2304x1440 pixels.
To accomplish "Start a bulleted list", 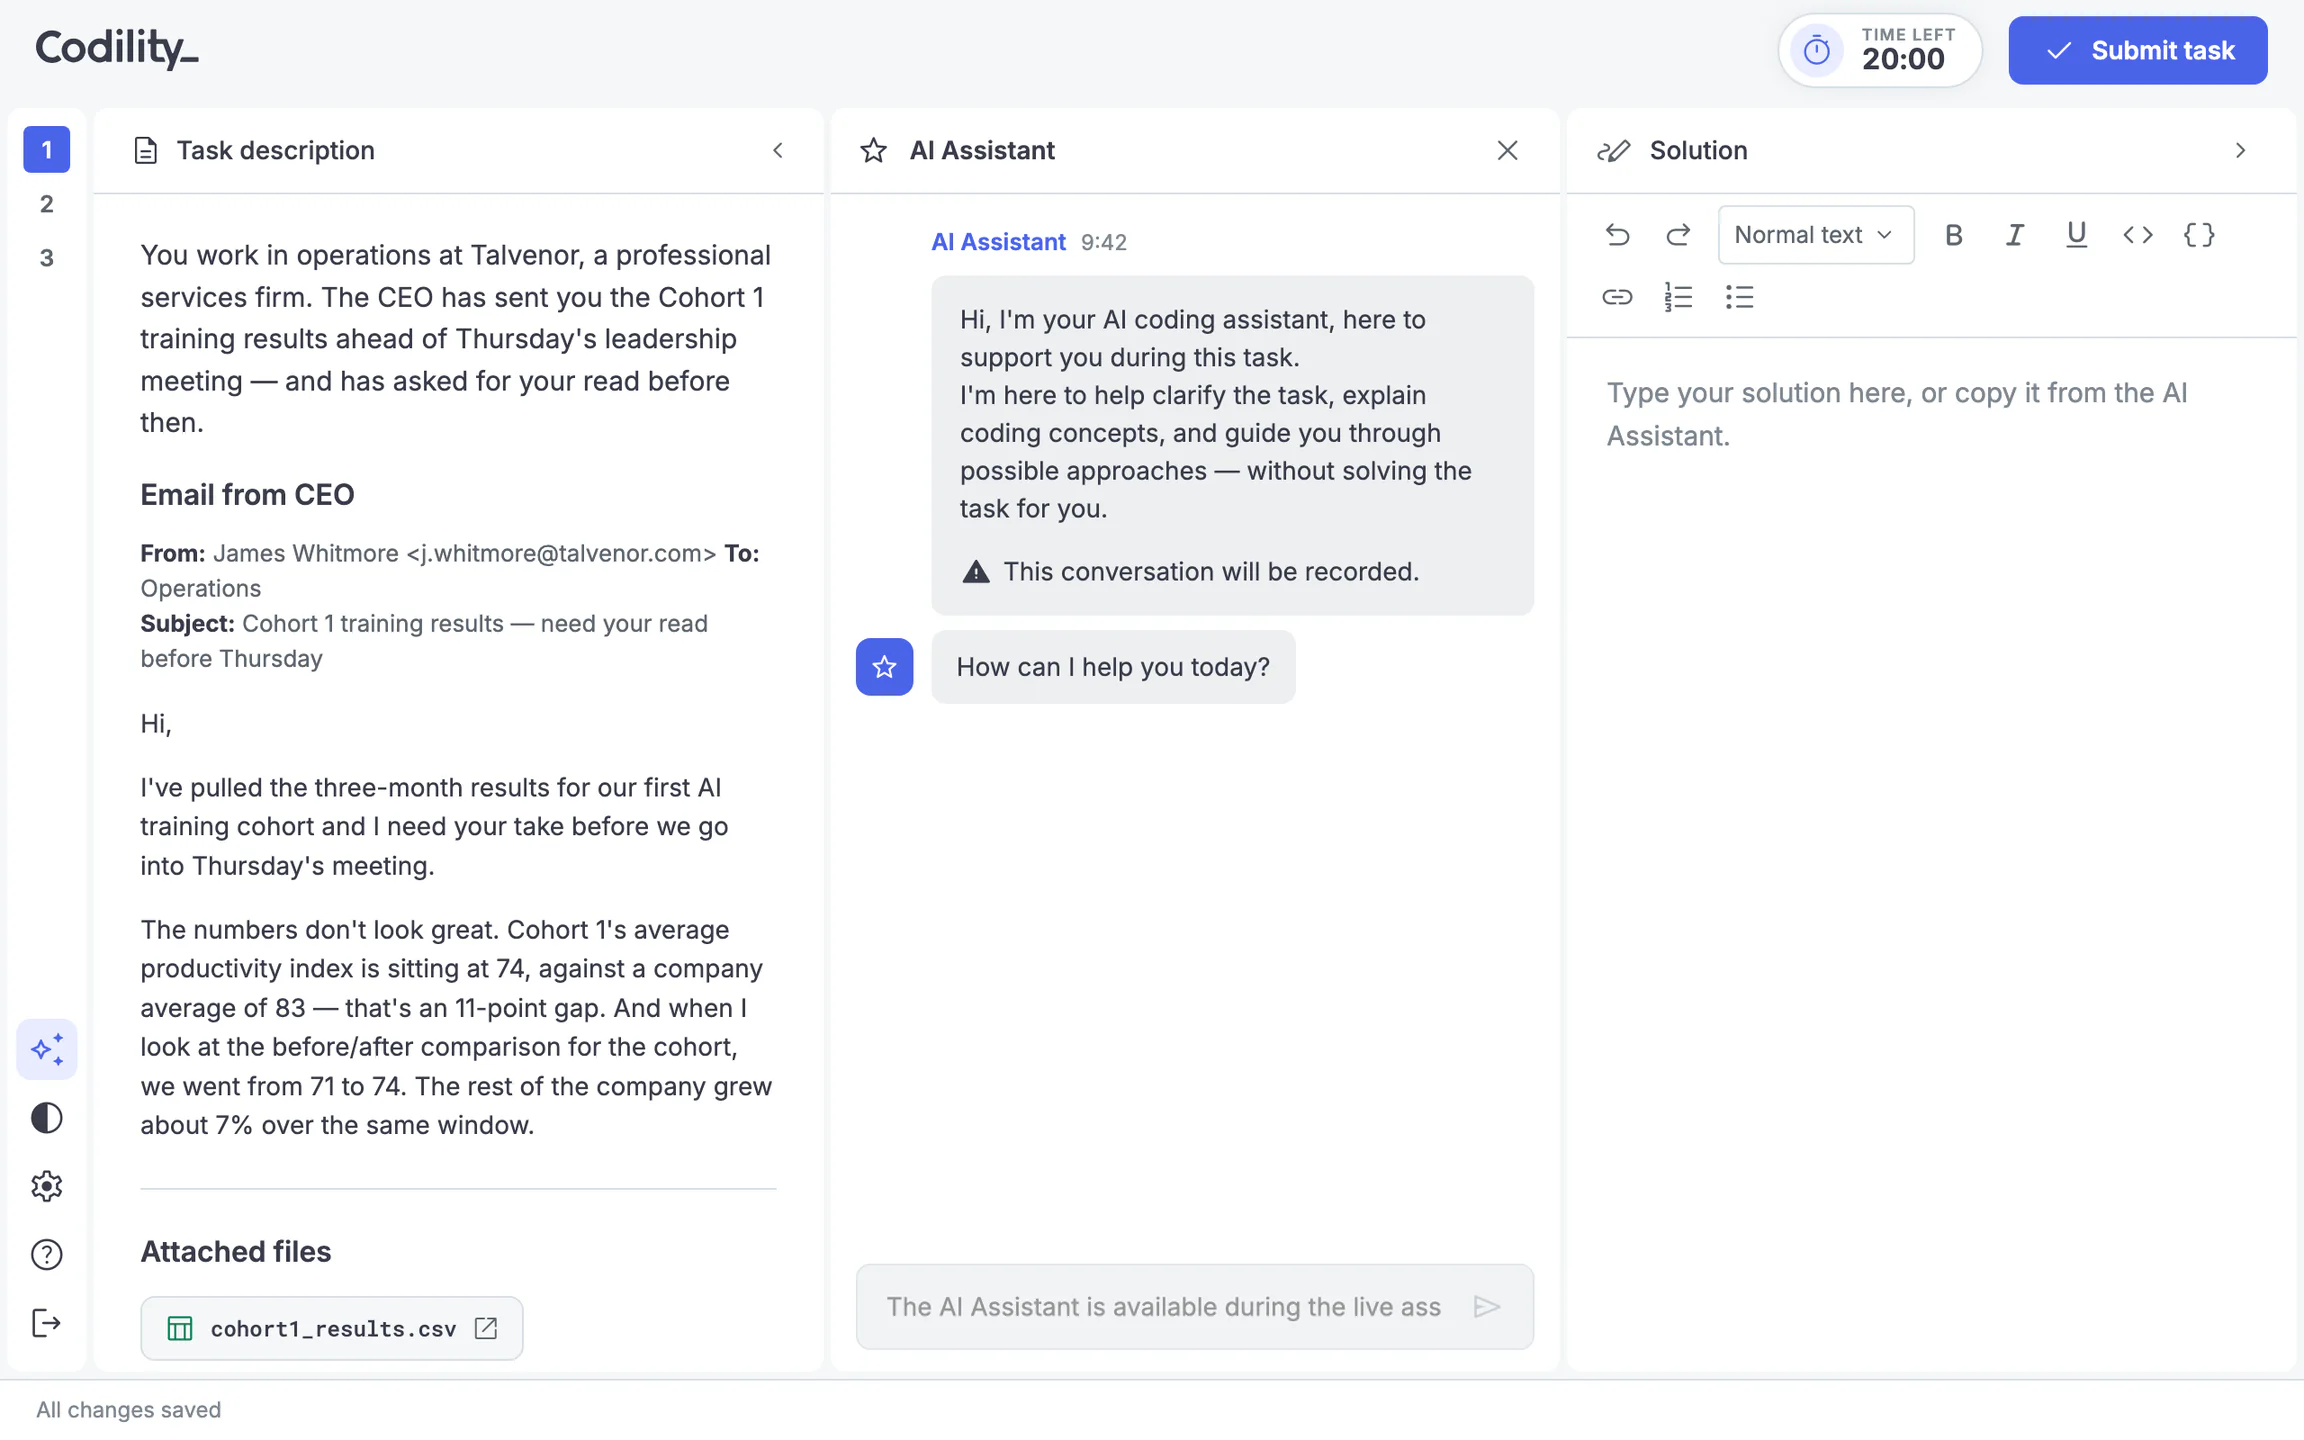I will click(x=1739, y=297).
